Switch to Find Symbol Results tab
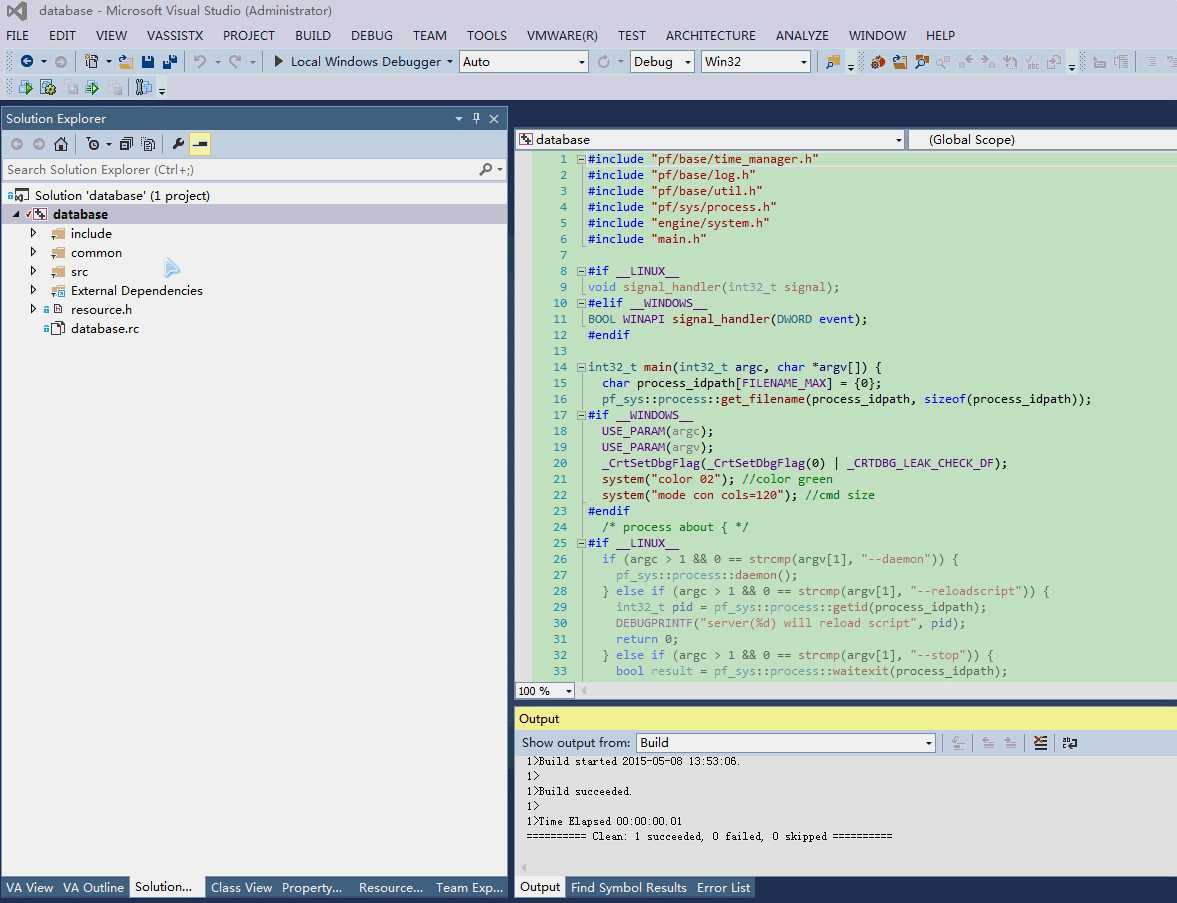This screenshot has width=1177, height=903. (628, 888)
